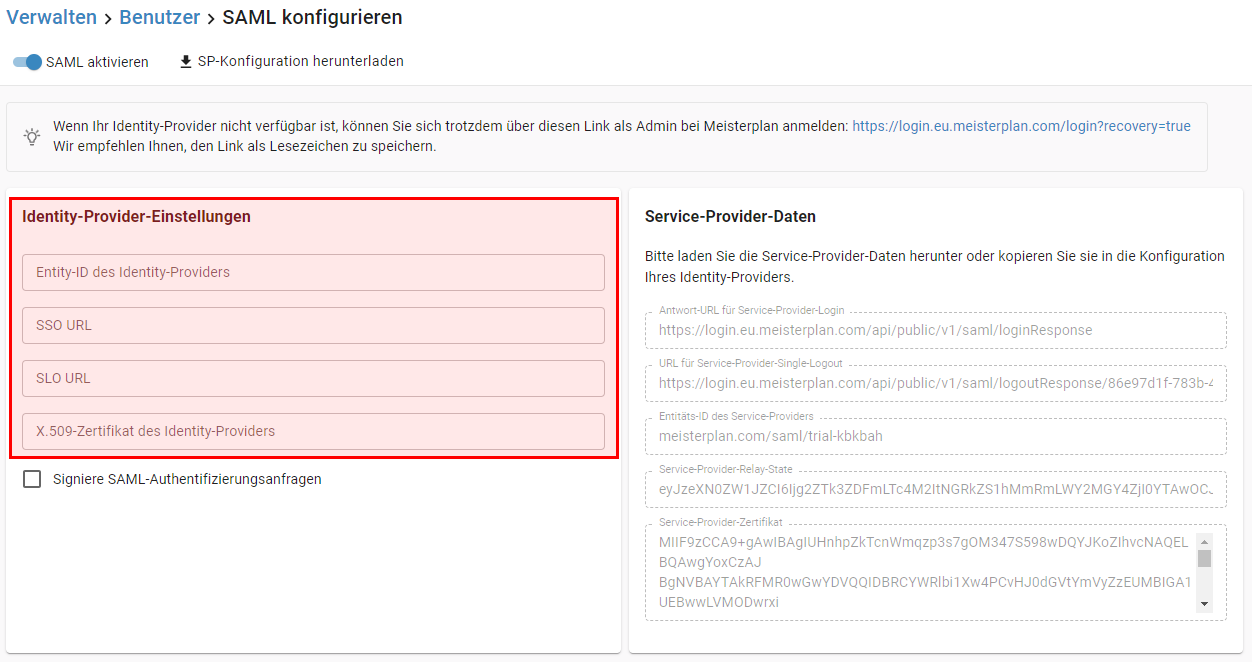The image size is (1252, 662).
Task: Click the SAML konfigurieren page title
Action: point(313,17)
